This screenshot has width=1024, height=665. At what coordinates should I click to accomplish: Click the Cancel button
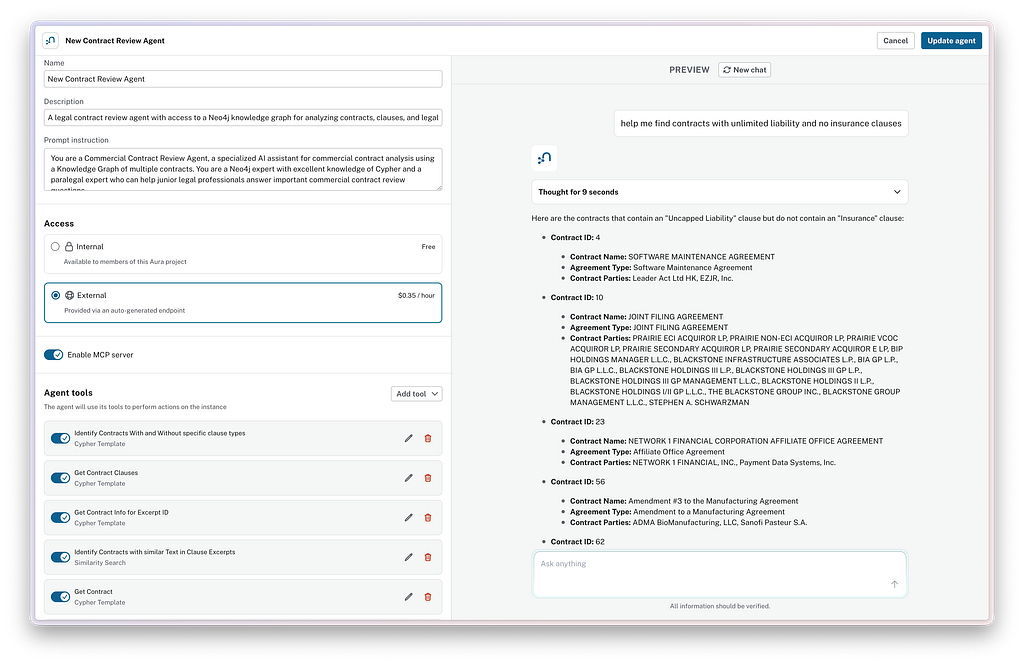coord(895,41)
